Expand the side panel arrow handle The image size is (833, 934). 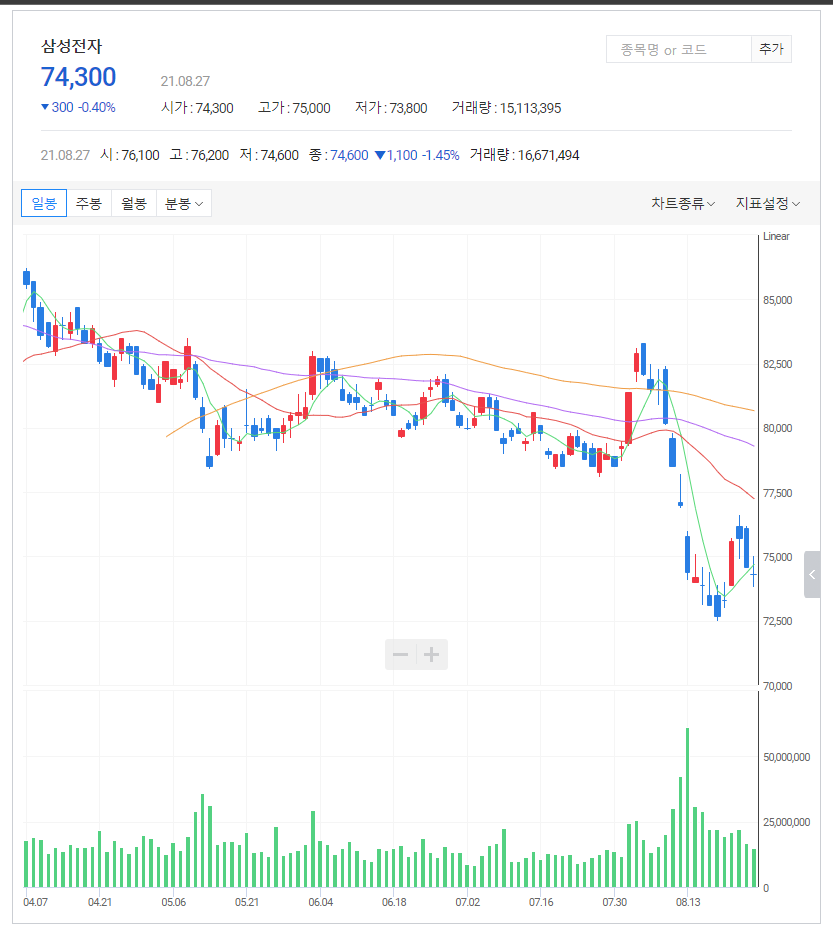(x=812, y=574)
